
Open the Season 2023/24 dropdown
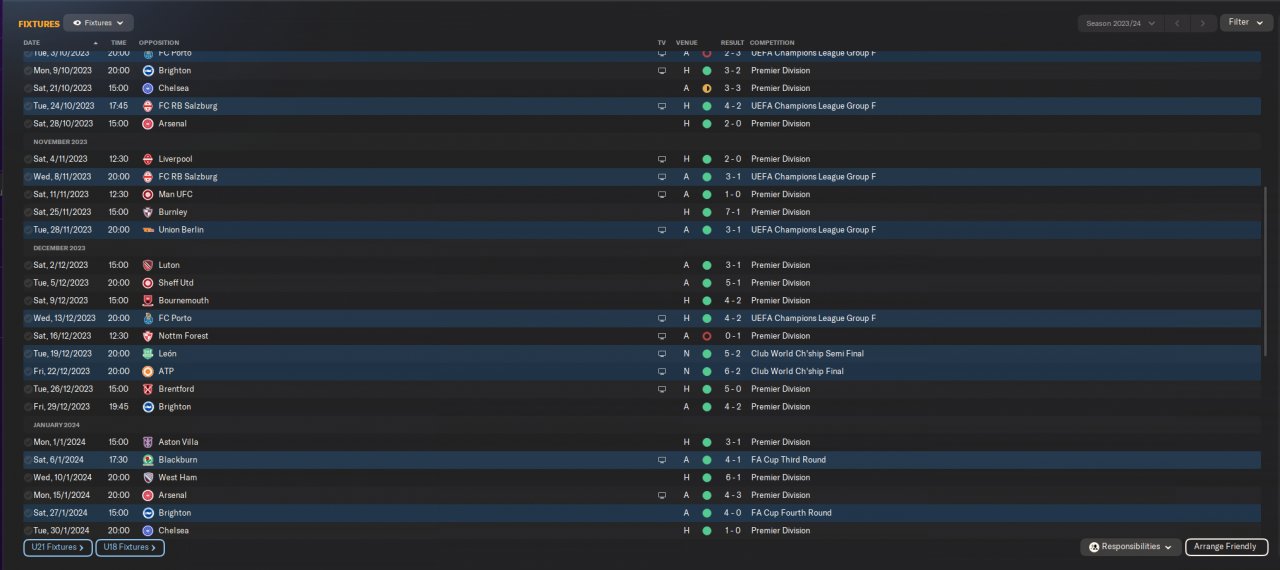pyautogui.click(x=1120, y=23)
